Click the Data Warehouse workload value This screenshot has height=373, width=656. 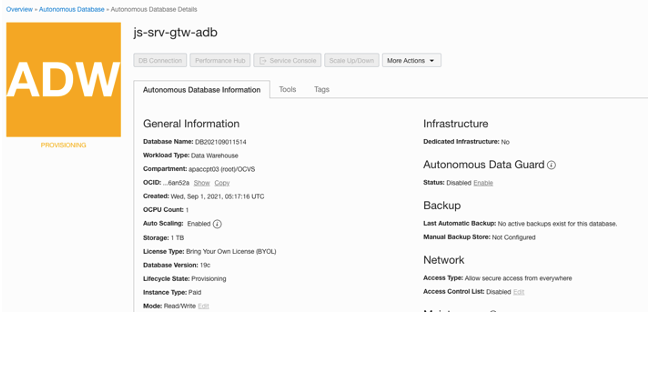[x=215, y=156]
